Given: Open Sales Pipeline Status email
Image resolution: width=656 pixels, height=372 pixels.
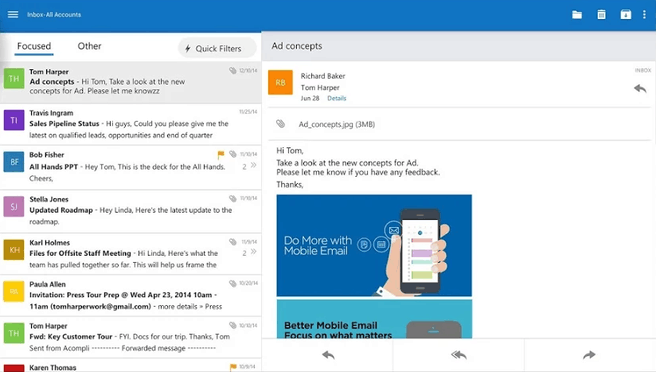Looking at the screenshot, I should pos(131,124).
